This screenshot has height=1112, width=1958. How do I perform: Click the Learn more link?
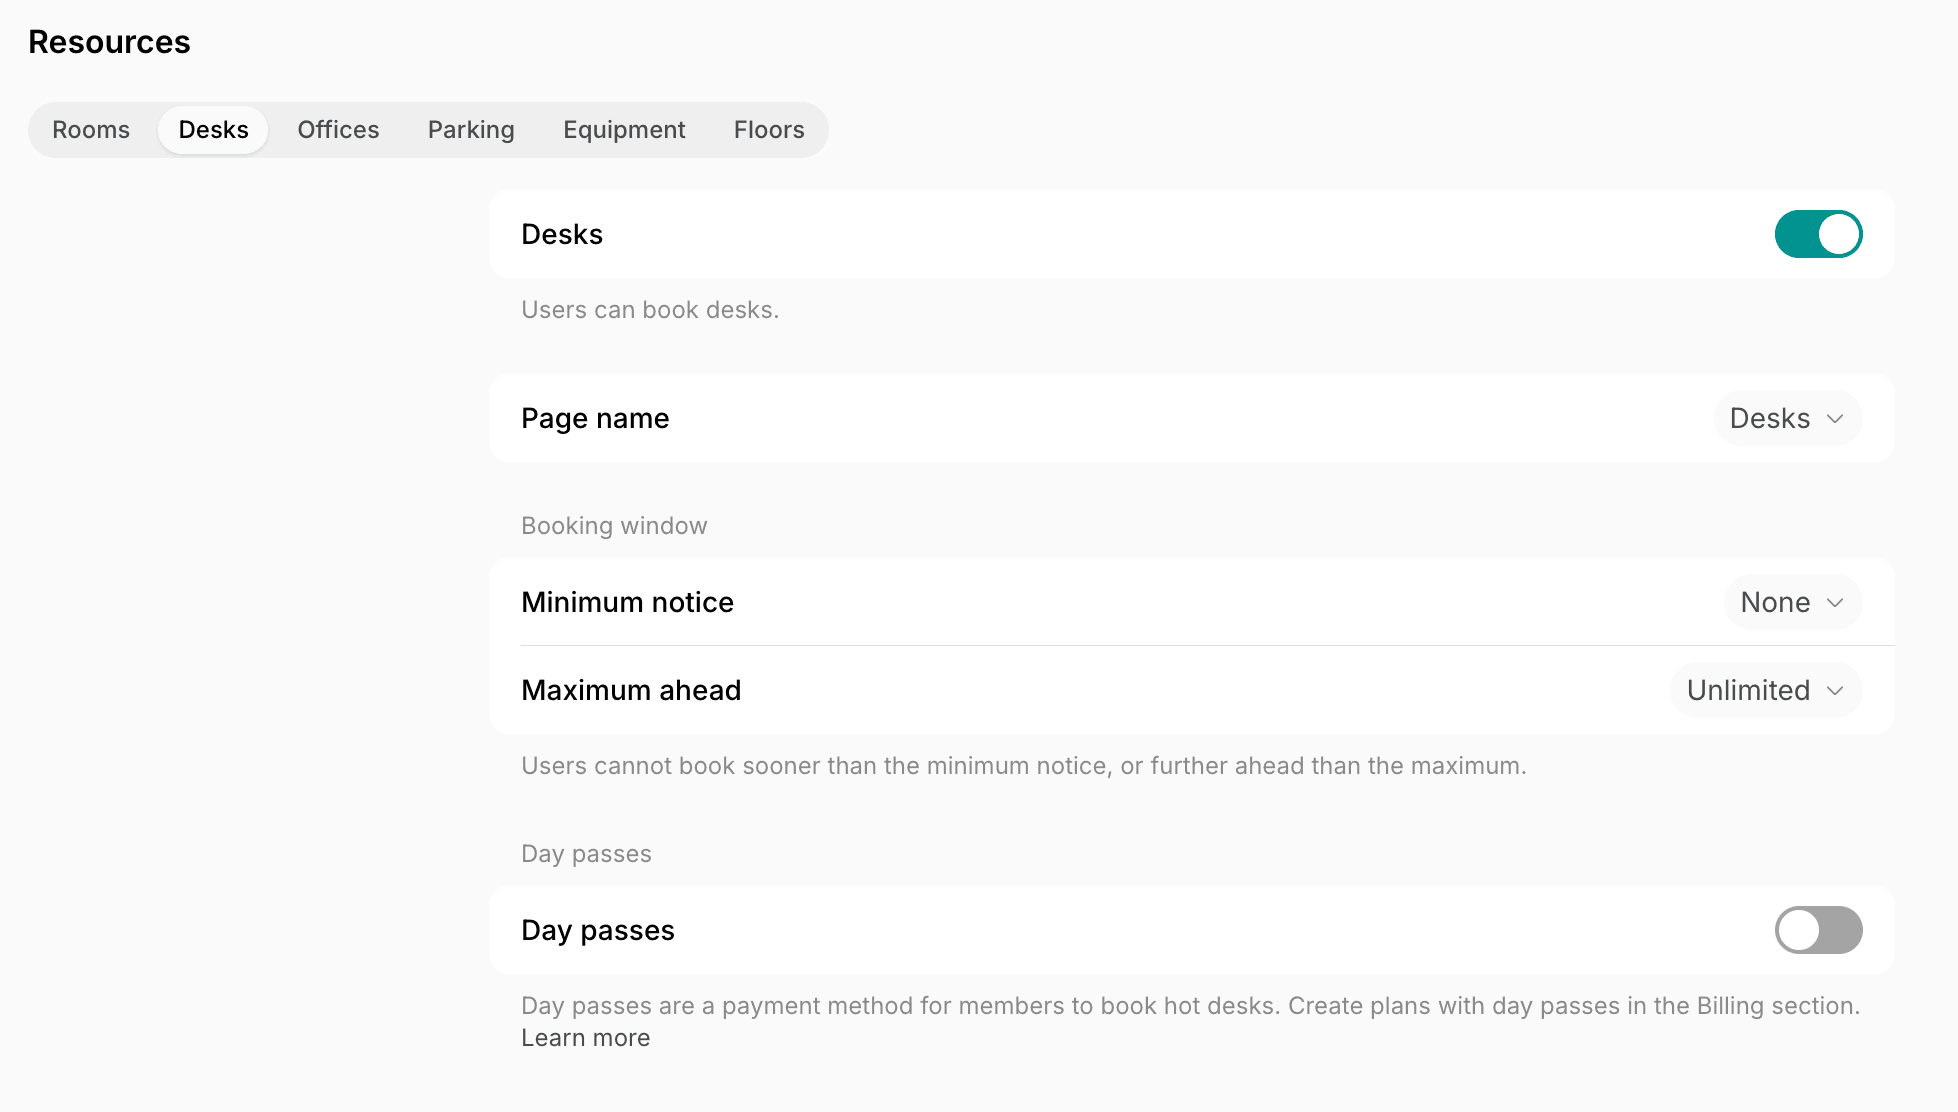tap(586, 1038)
